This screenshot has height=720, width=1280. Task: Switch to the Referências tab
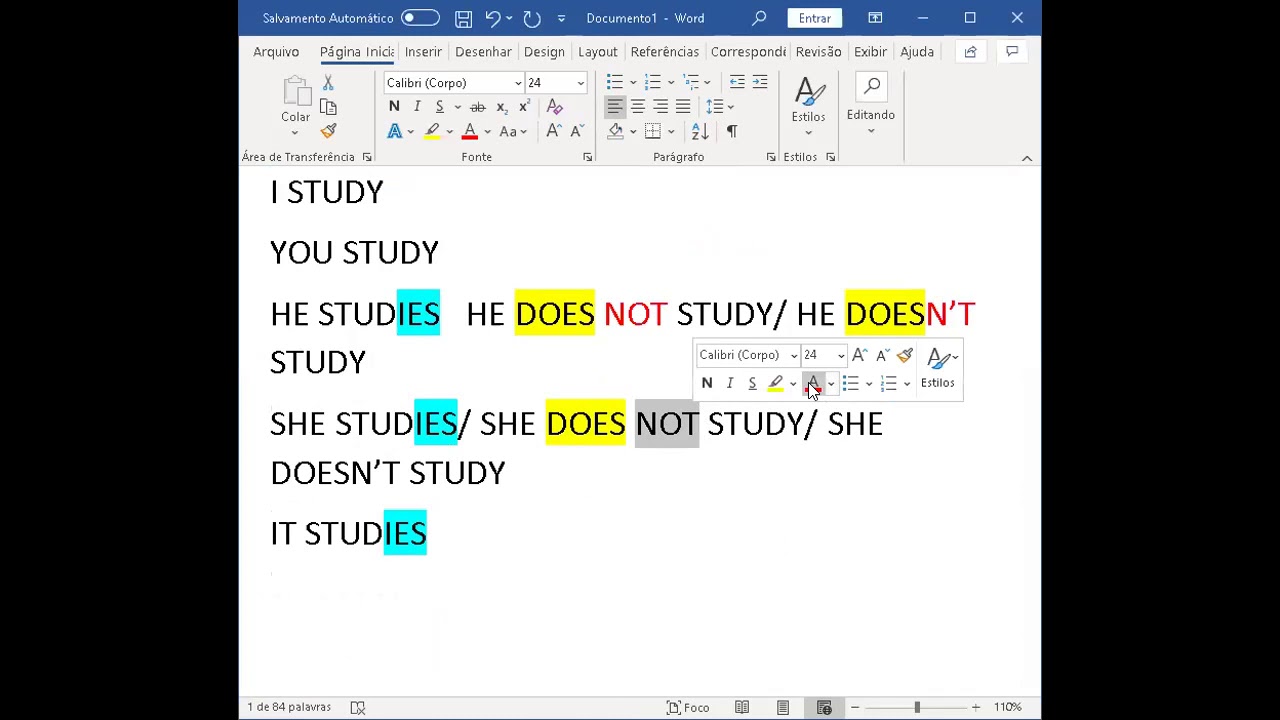click(x=665, y=52)
